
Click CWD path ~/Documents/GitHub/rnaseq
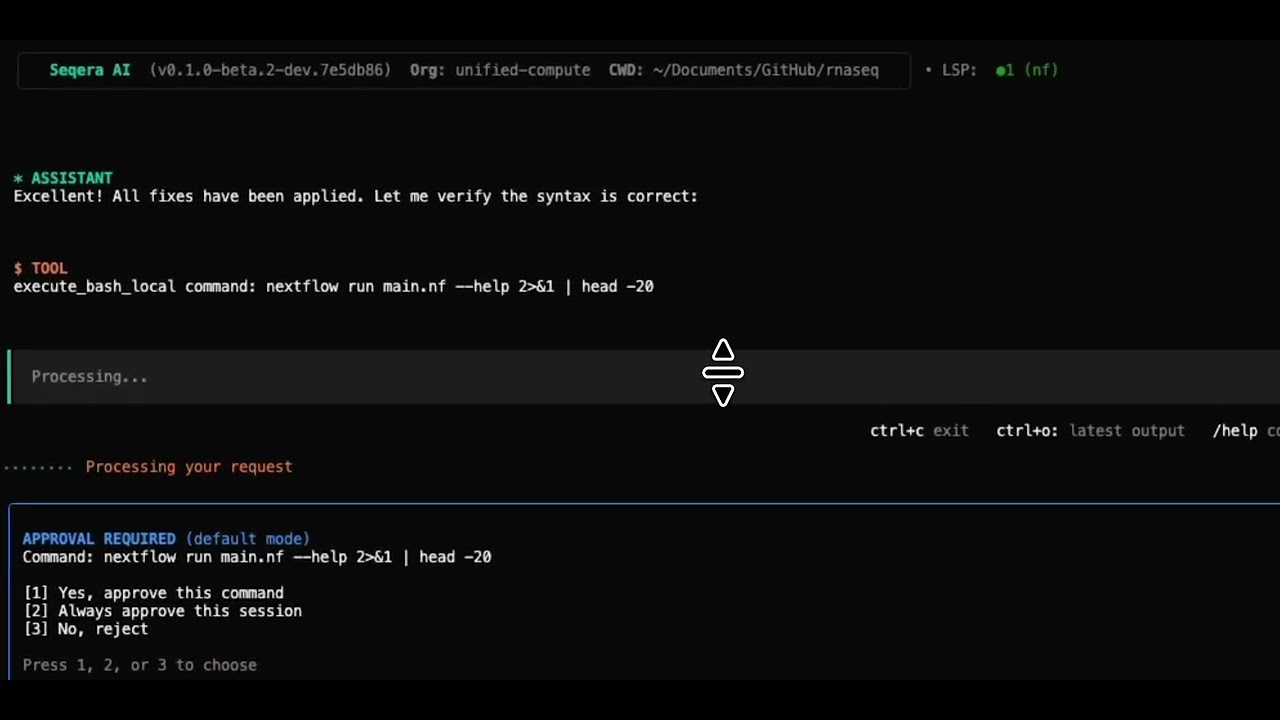[x=744, y=70]
